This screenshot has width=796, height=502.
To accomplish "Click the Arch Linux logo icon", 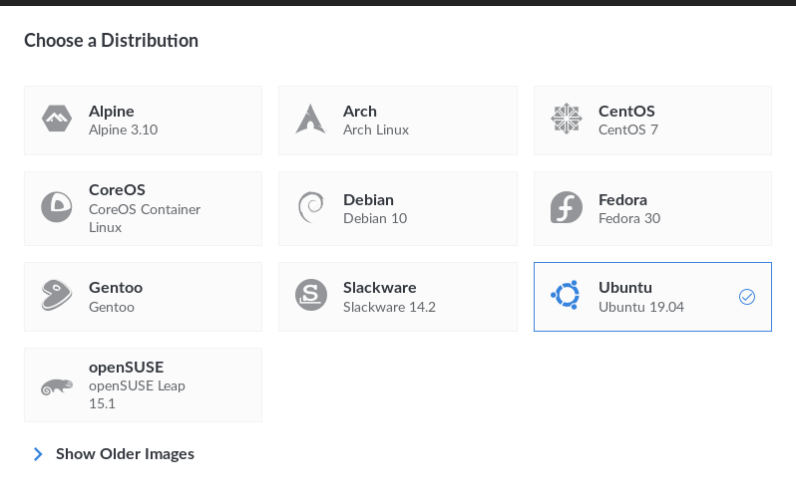I will coord(310,119).
